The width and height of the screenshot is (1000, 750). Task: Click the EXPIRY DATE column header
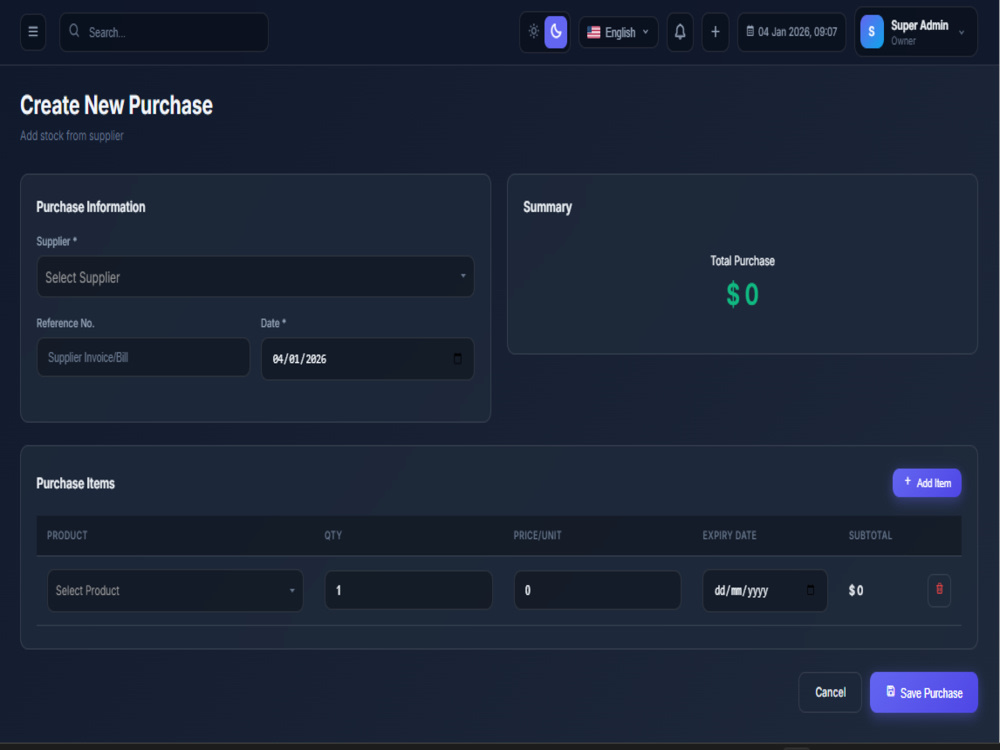click(730, 535)
